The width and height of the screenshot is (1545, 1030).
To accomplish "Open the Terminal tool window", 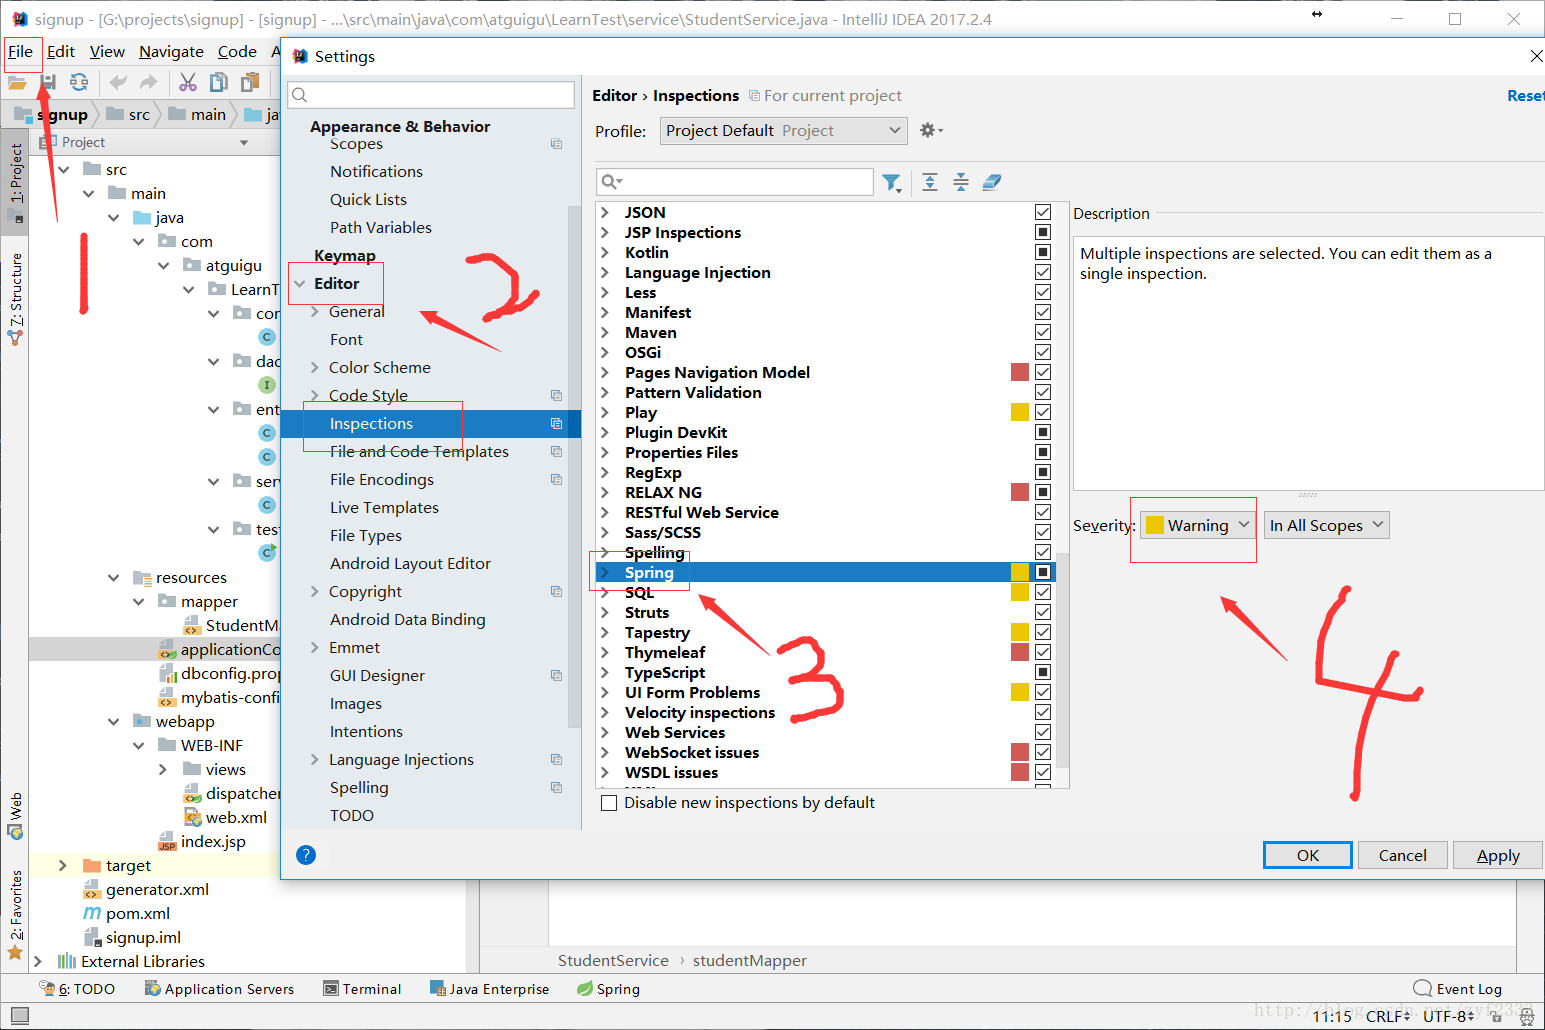I will pos(362,989).
